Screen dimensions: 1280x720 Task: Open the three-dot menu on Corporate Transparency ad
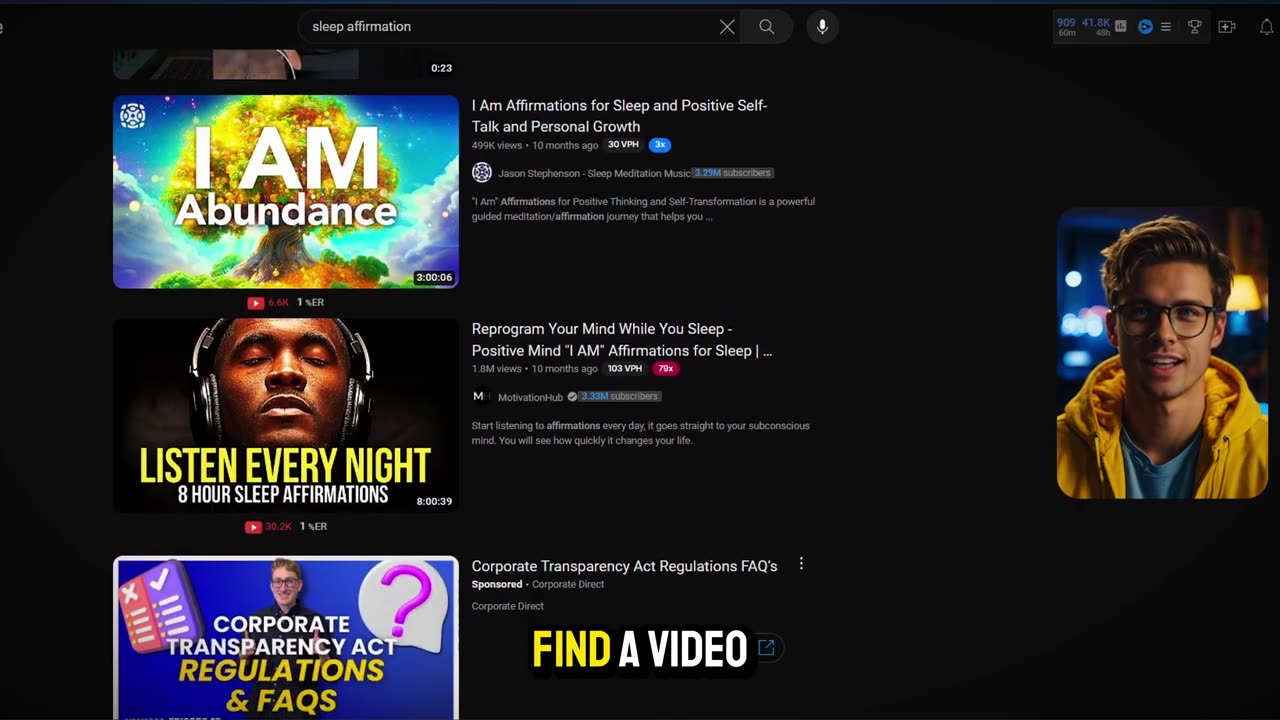coord(801,564)
